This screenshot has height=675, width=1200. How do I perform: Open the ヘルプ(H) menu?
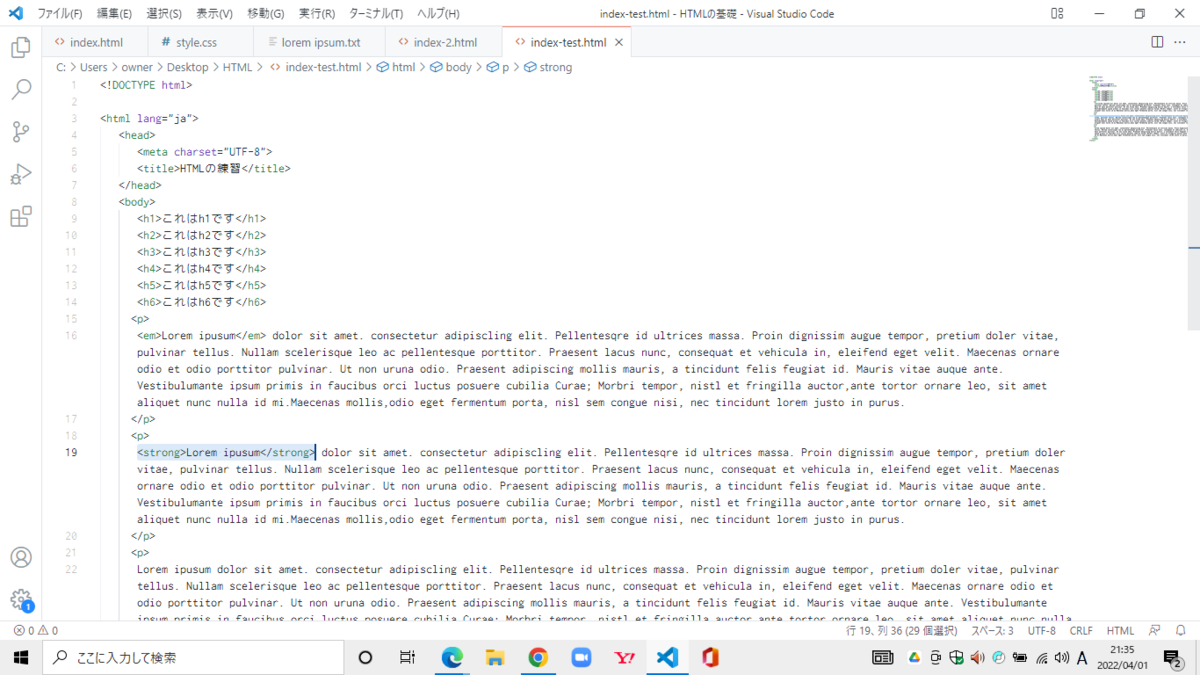coord(438,14)
